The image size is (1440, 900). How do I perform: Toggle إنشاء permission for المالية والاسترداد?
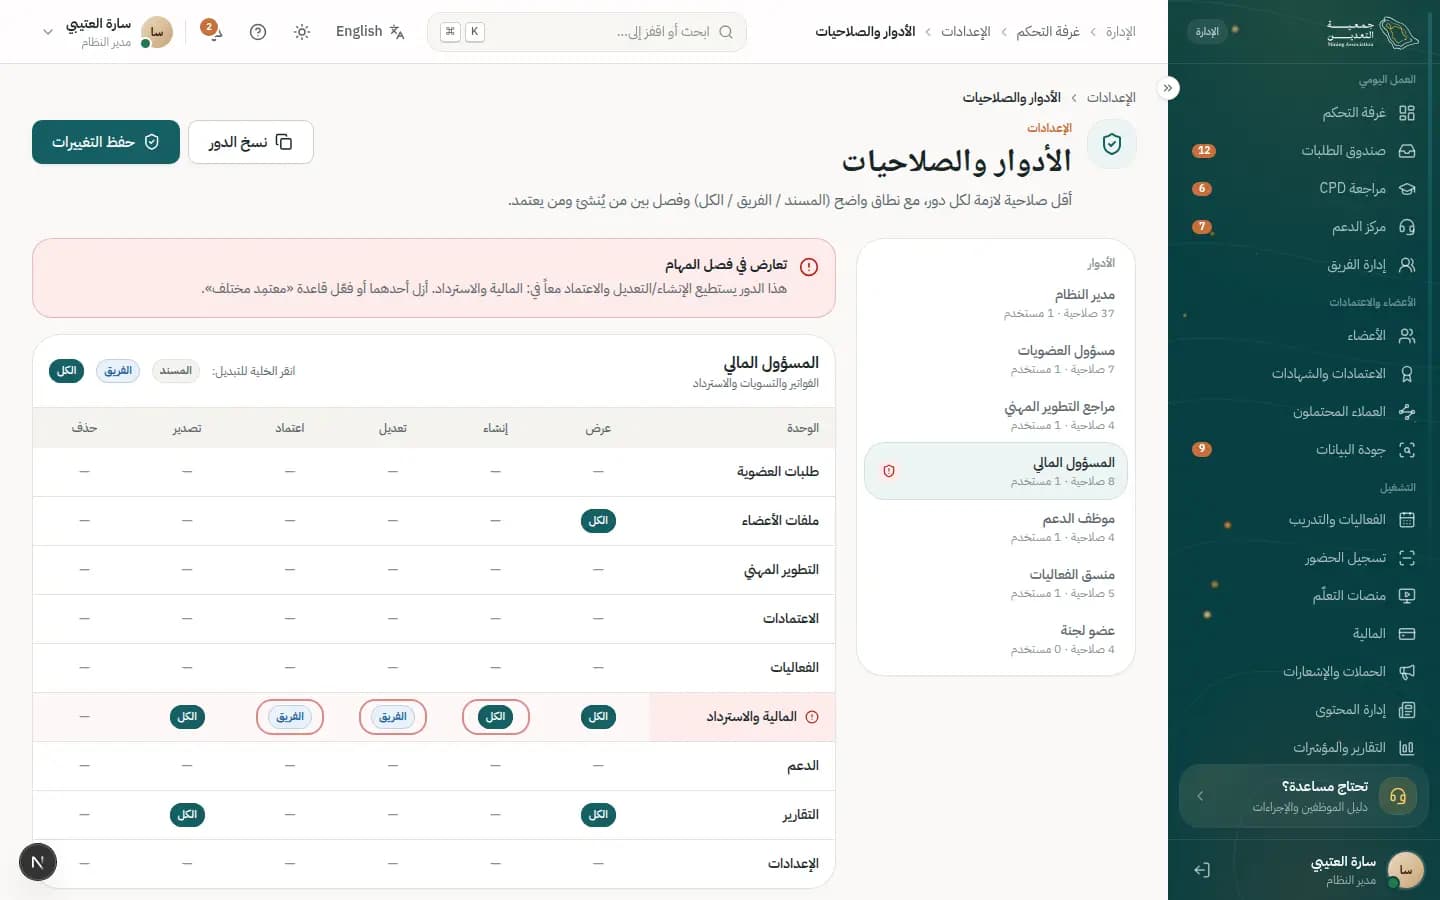pos(496,717)
